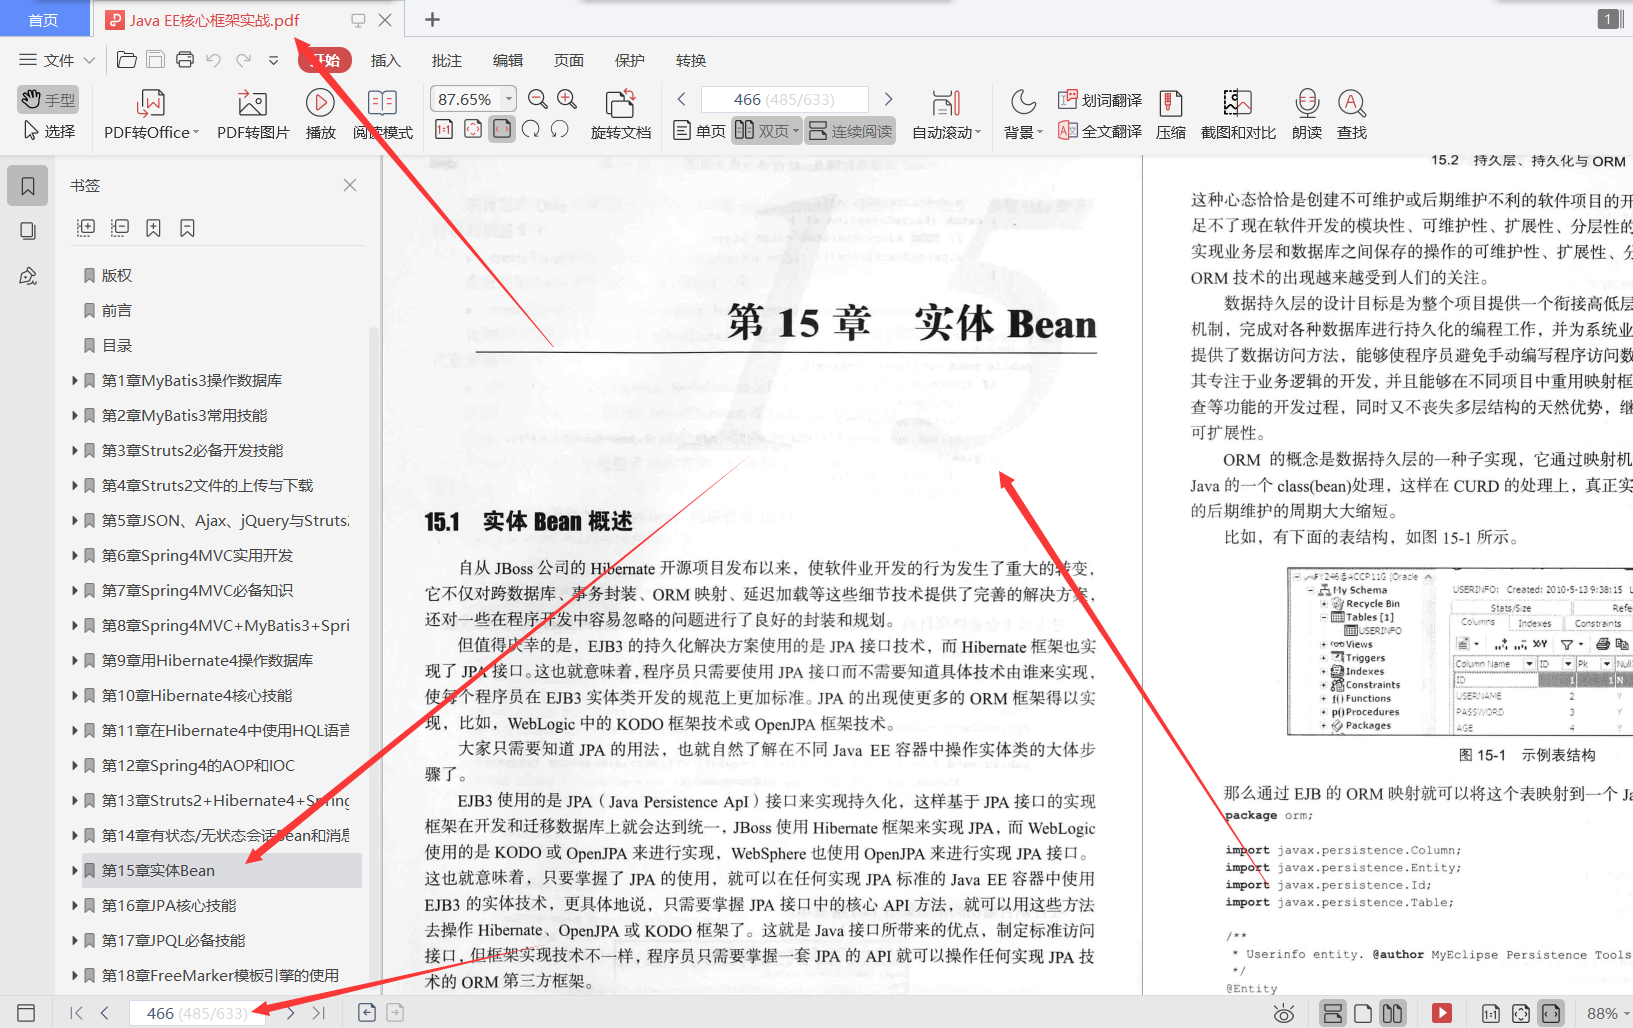Activate the 选择 selection tool
The width and height of the screenshot is (1633, 1028).
point(48,131)
